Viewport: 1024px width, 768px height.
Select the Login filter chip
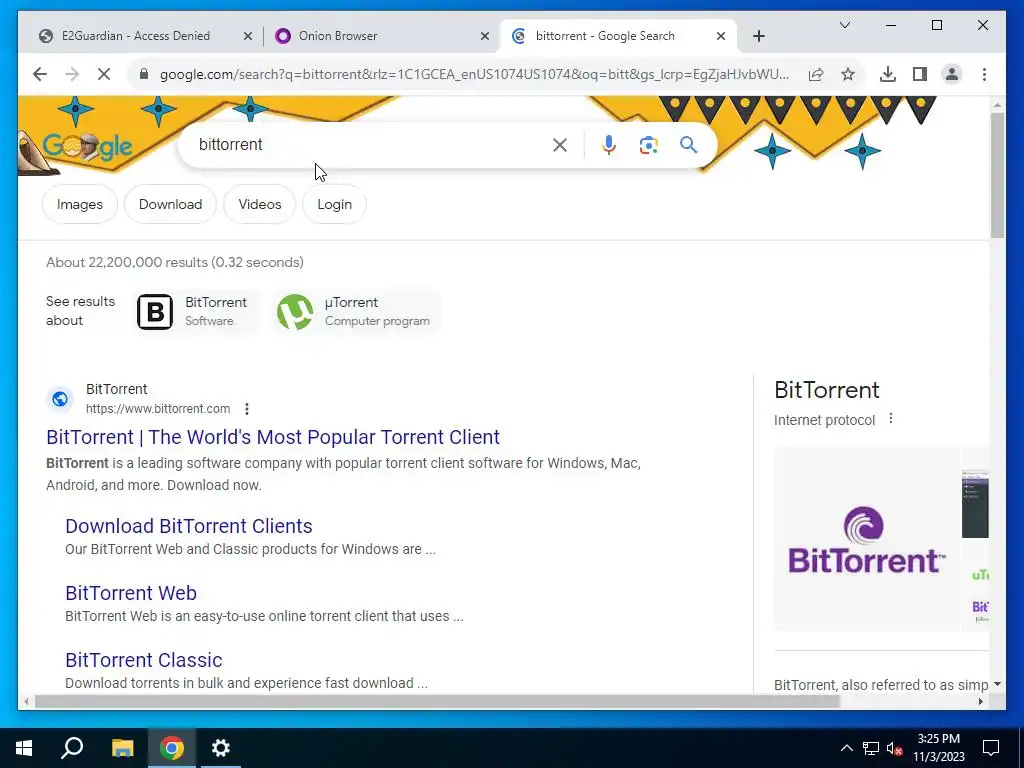click(x=334, y=204)
